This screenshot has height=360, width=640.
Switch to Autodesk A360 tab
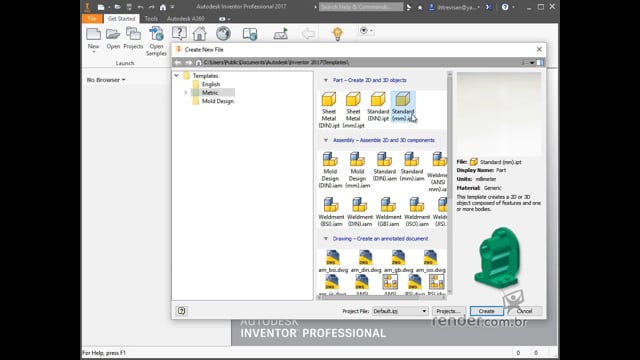click(x=186, y=19)
